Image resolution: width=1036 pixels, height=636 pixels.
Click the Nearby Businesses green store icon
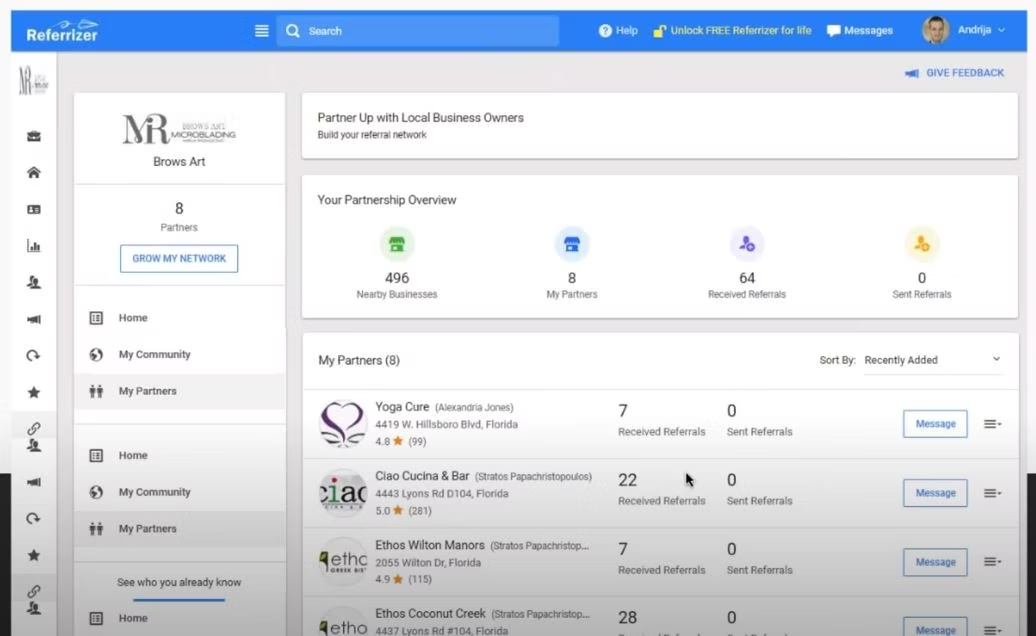tap(396, 244)
